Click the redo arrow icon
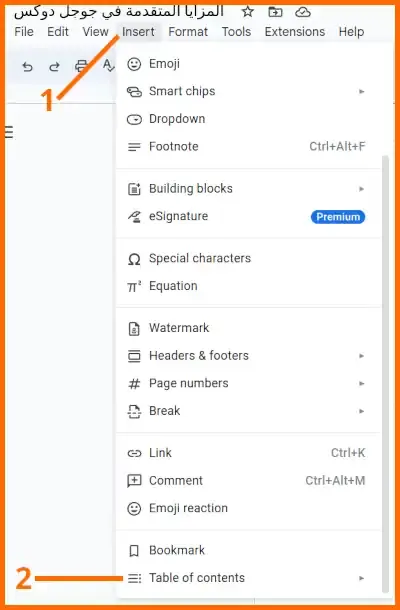 point(54,67)
